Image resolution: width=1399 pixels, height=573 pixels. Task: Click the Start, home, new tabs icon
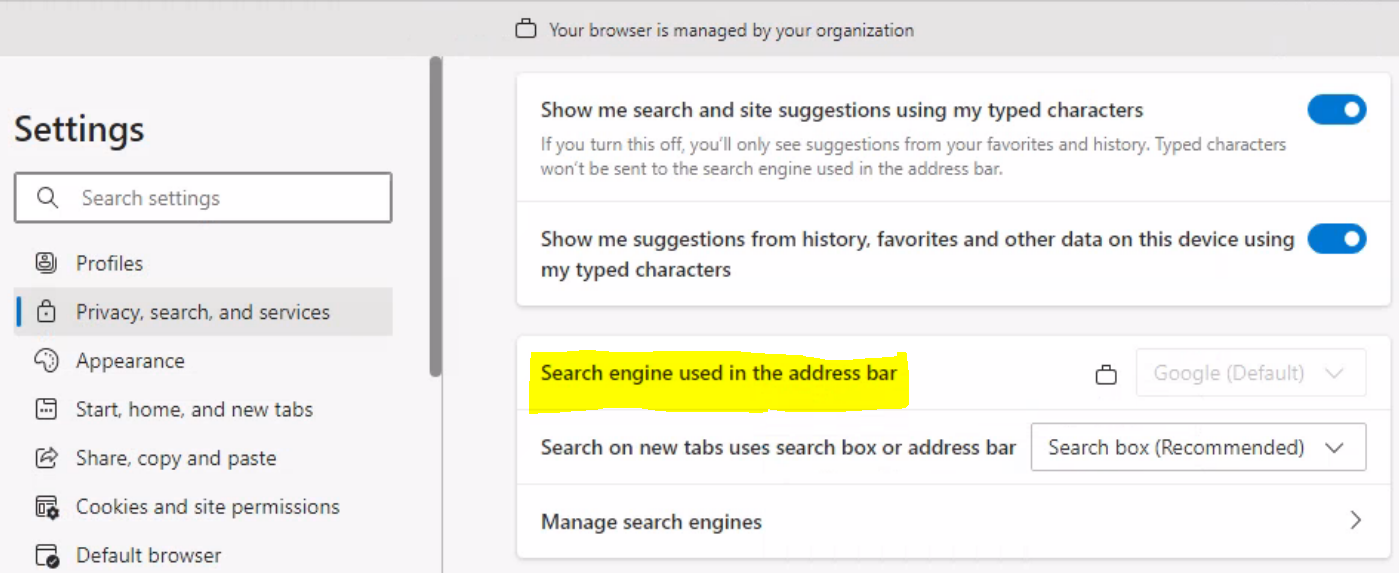point(46,409)
